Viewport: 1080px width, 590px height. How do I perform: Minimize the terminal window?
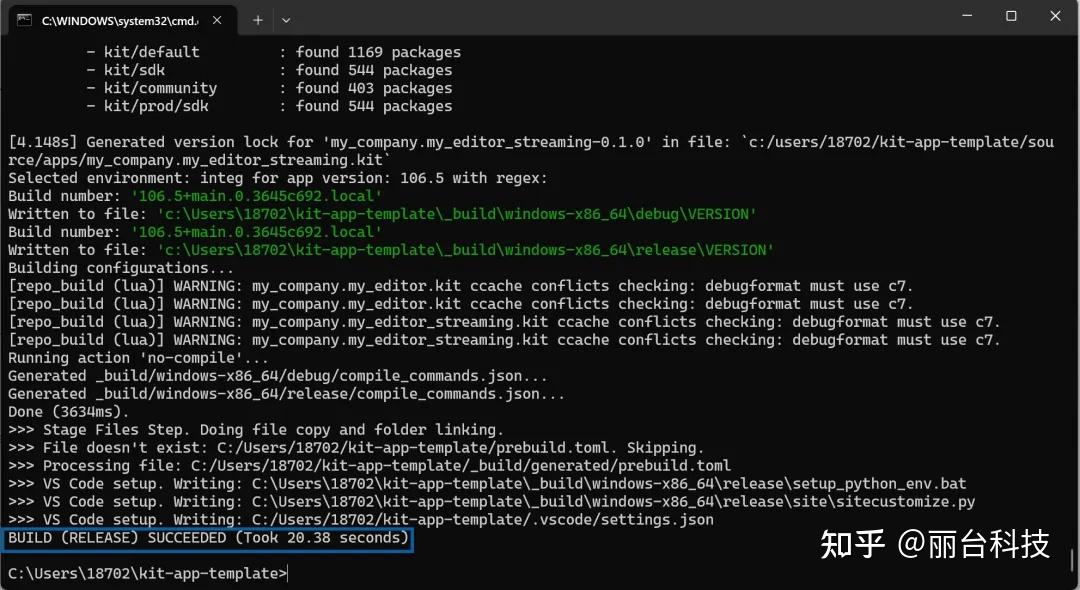(x=967, y=16)
